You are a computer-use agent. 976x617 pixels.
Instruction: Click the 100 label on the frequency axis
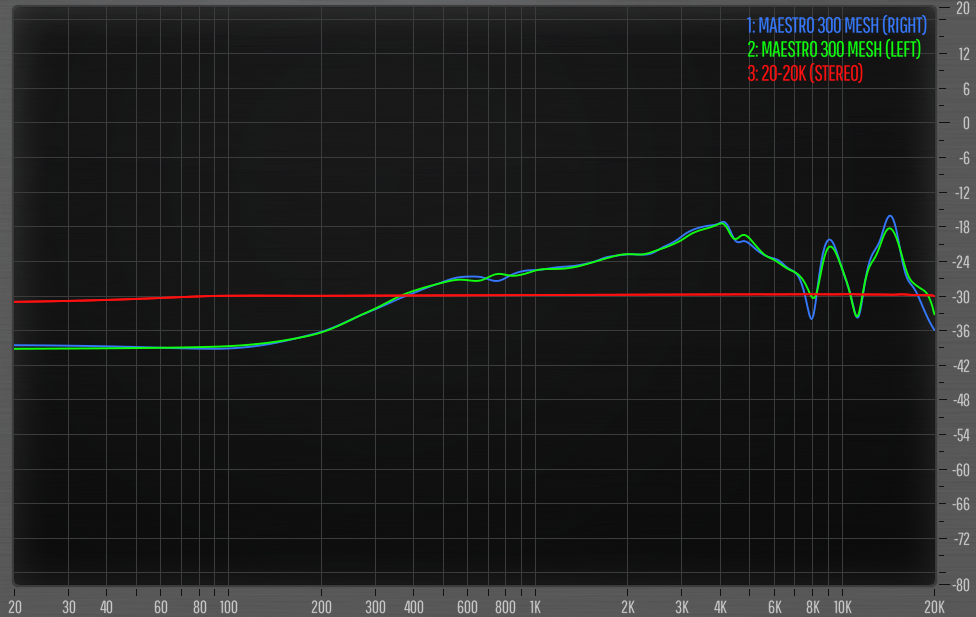[x=228, y=607]
